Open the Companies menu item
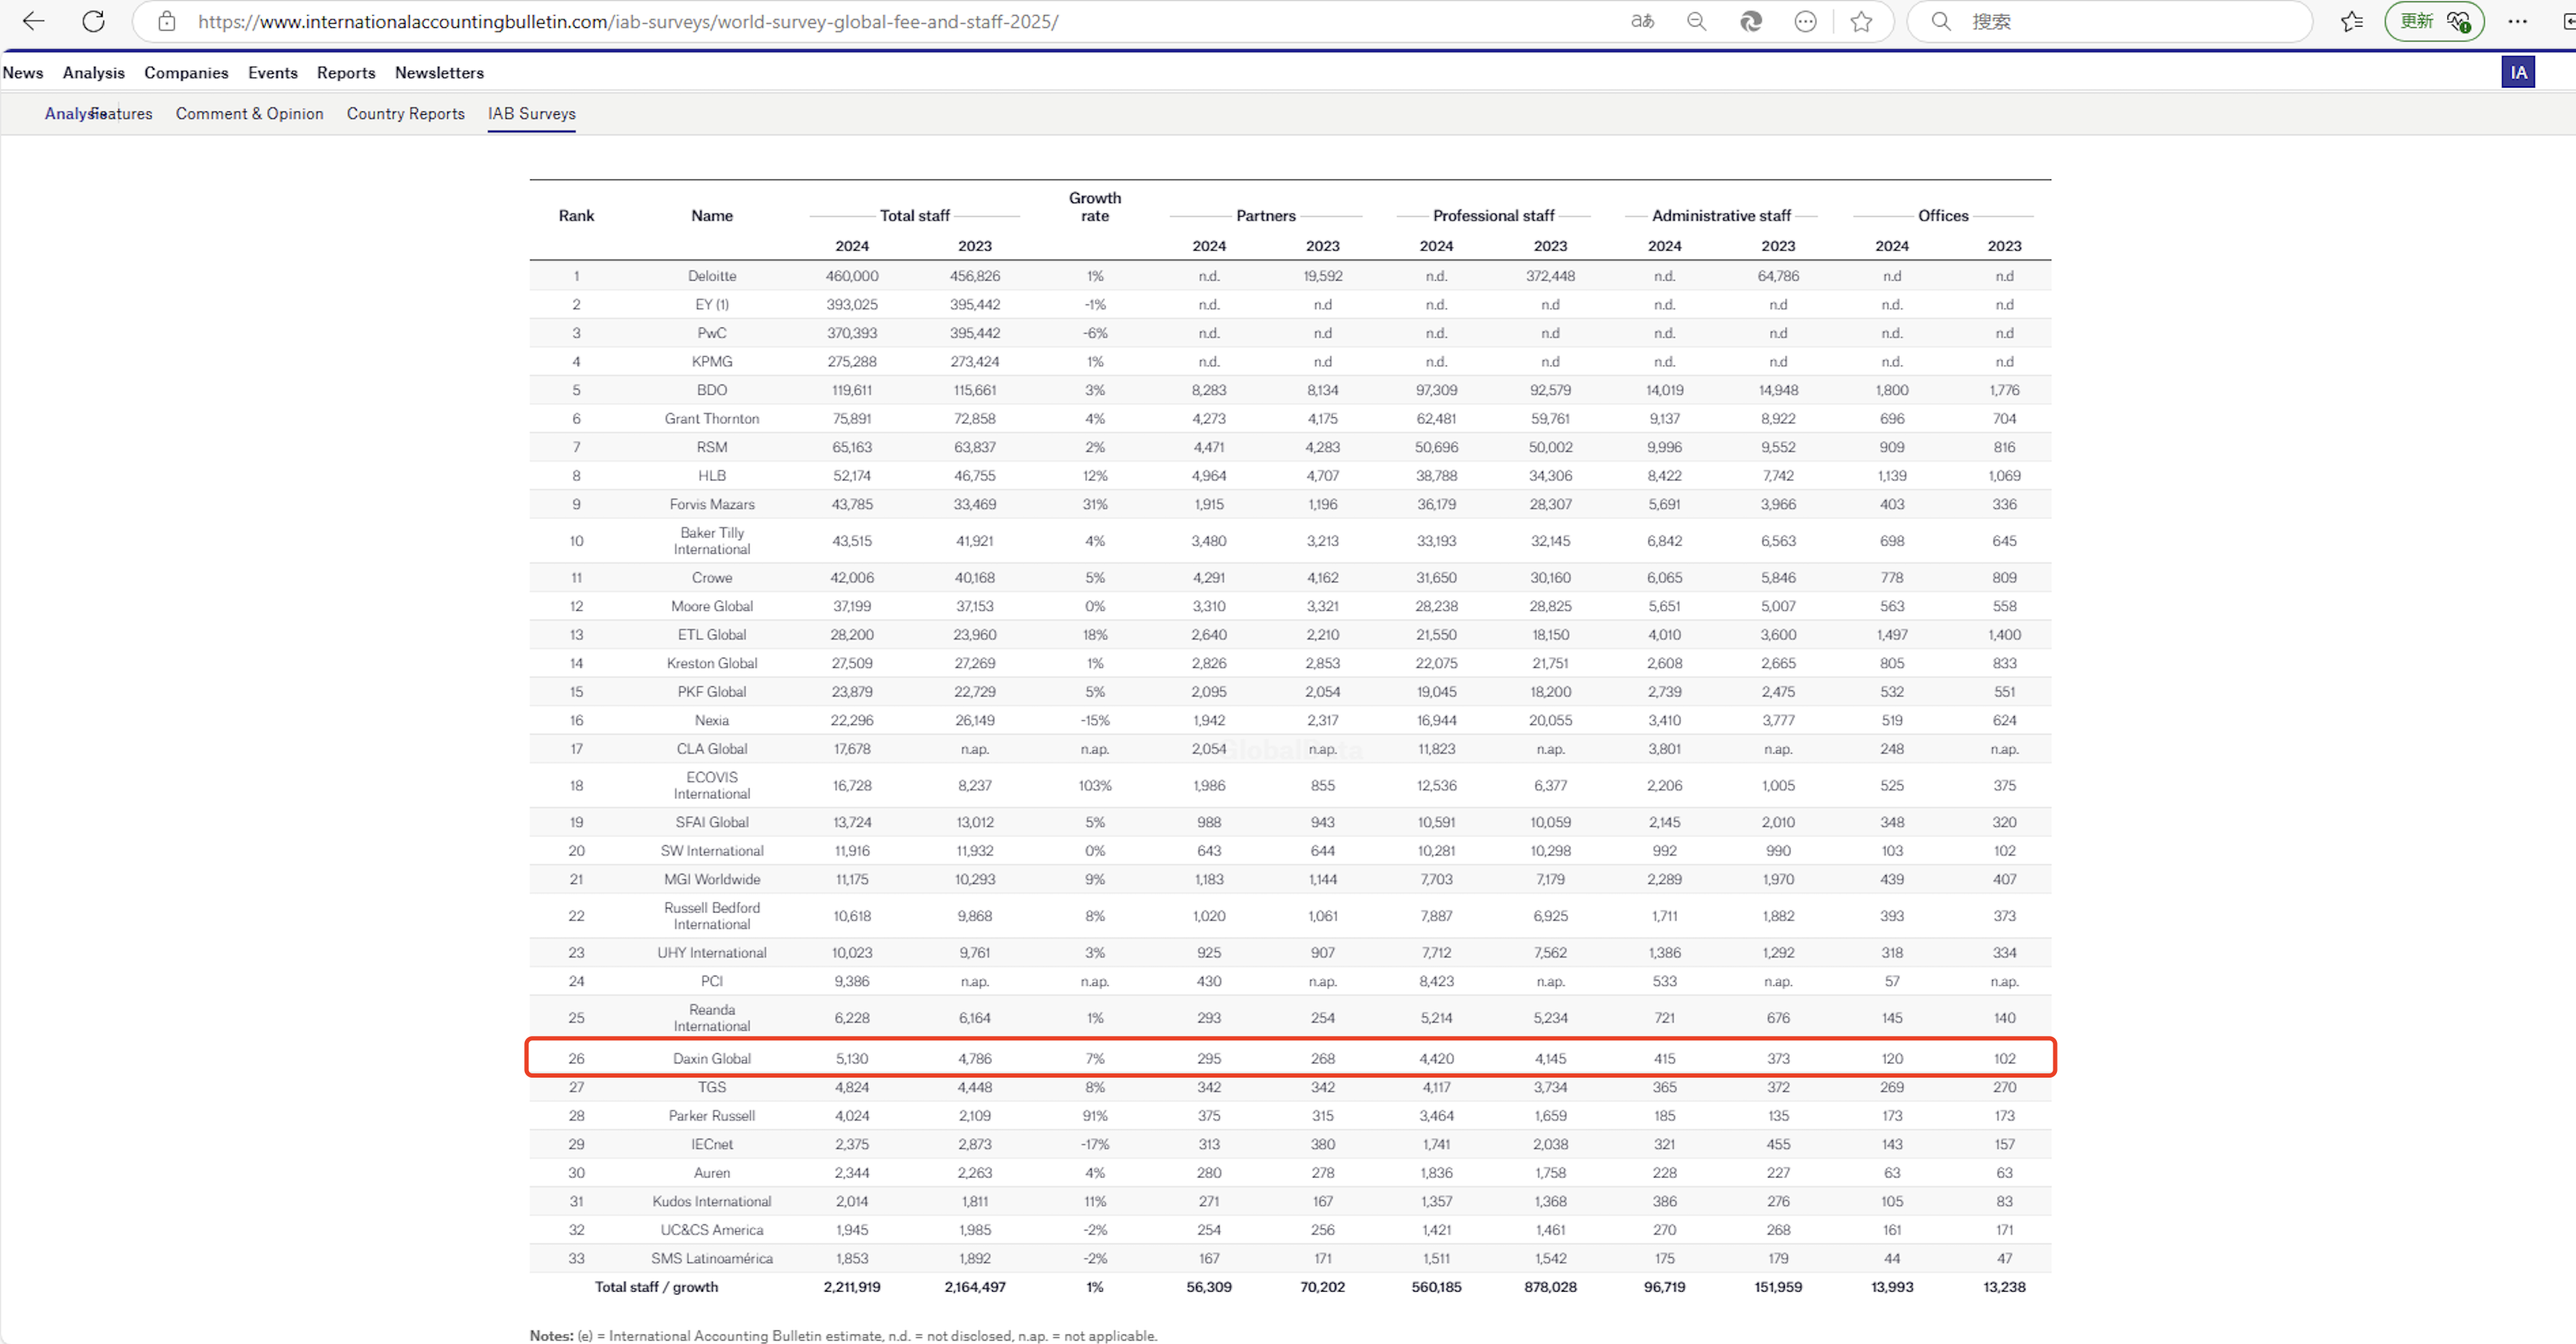Viewport: 2576px width, 1344px height. pyautogui.click(x=186, y=73)
